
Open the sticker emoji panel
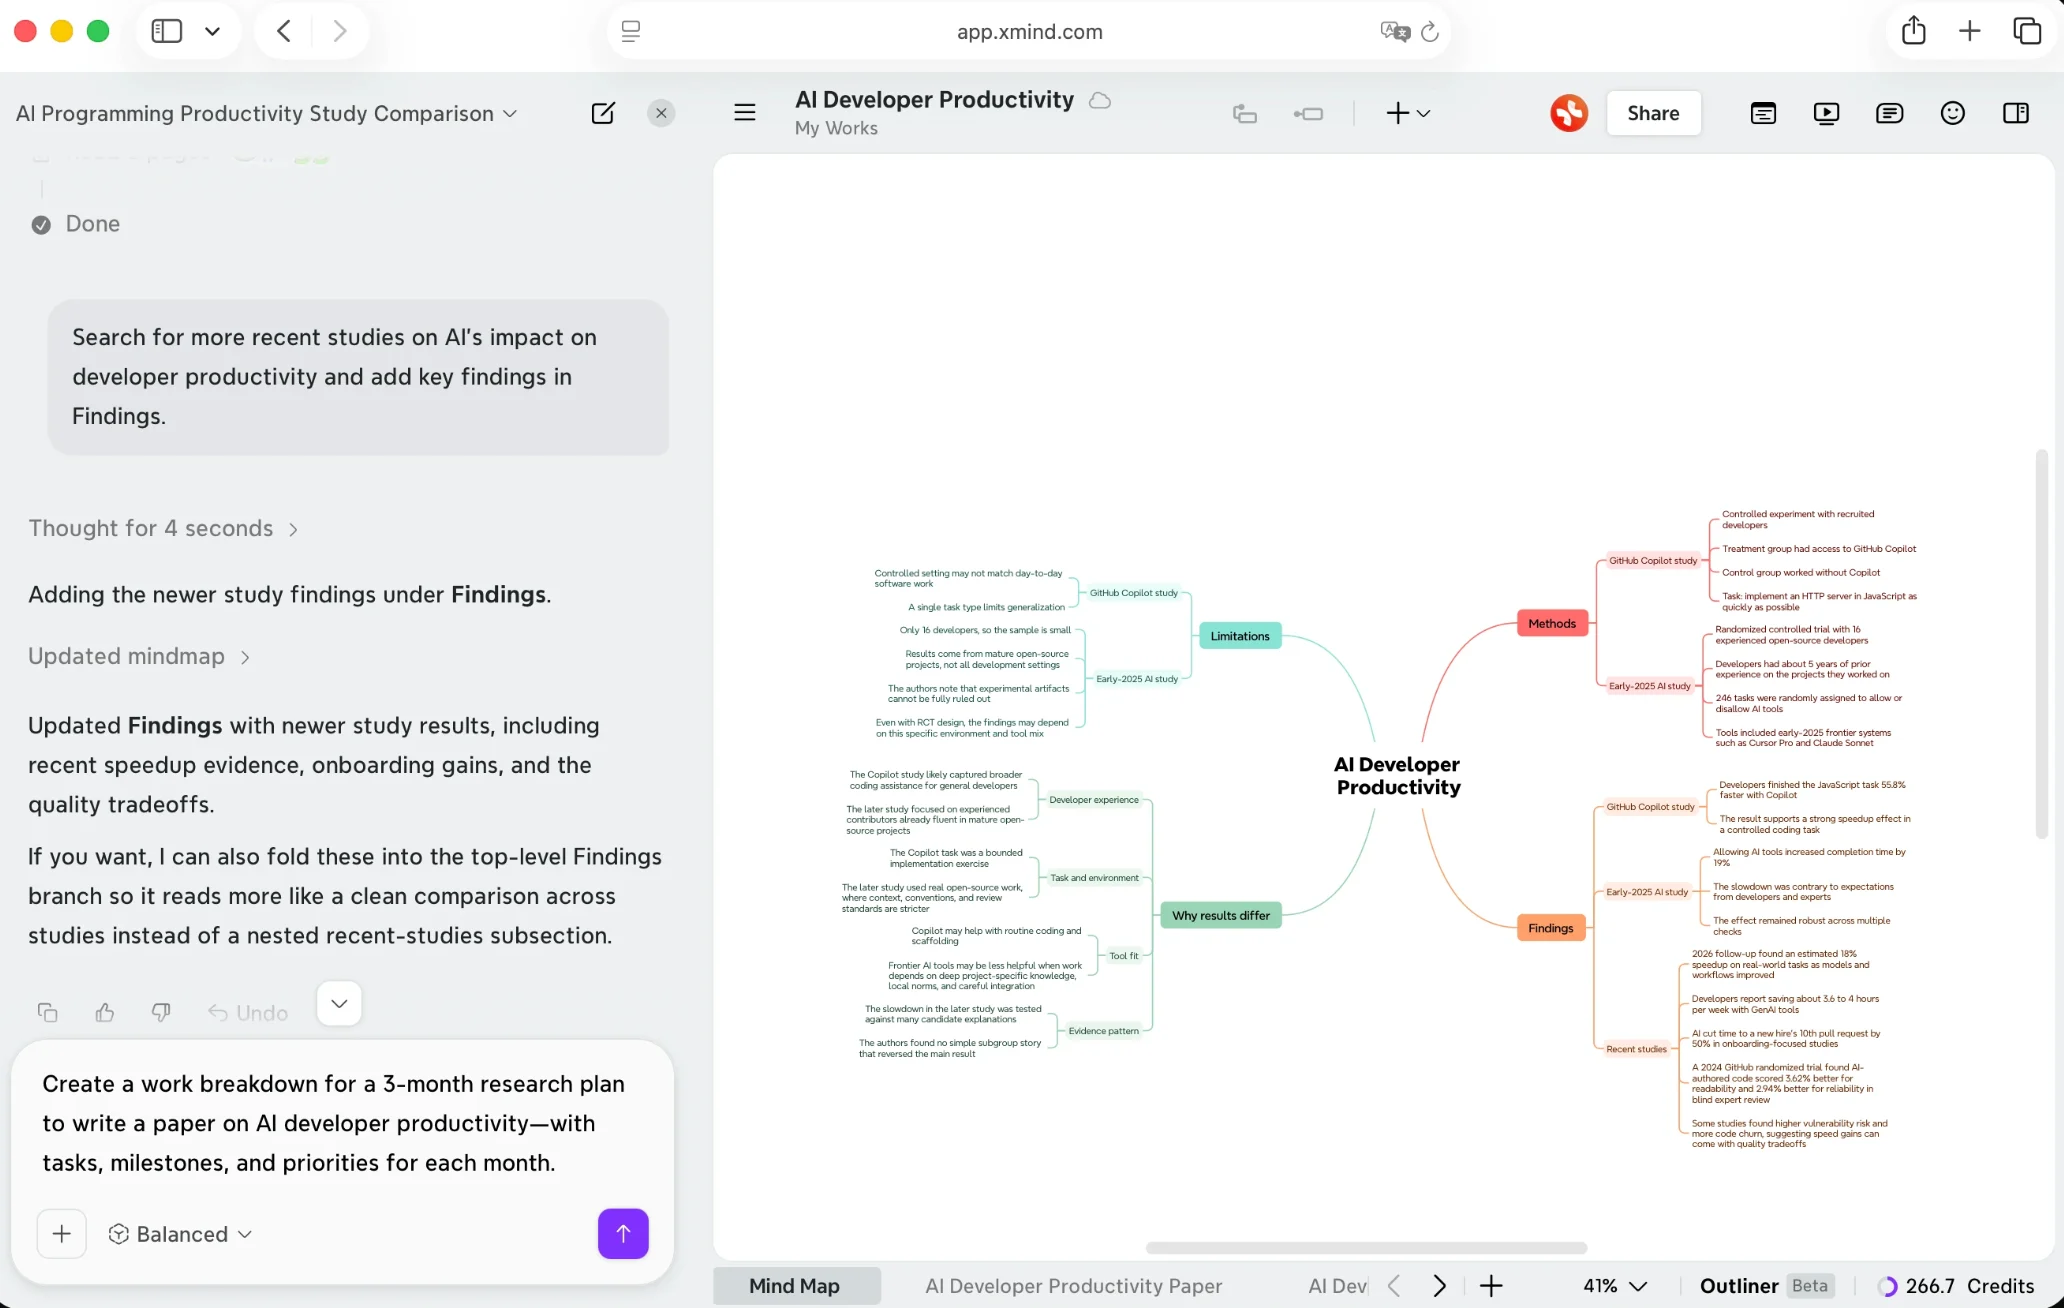1952,113
